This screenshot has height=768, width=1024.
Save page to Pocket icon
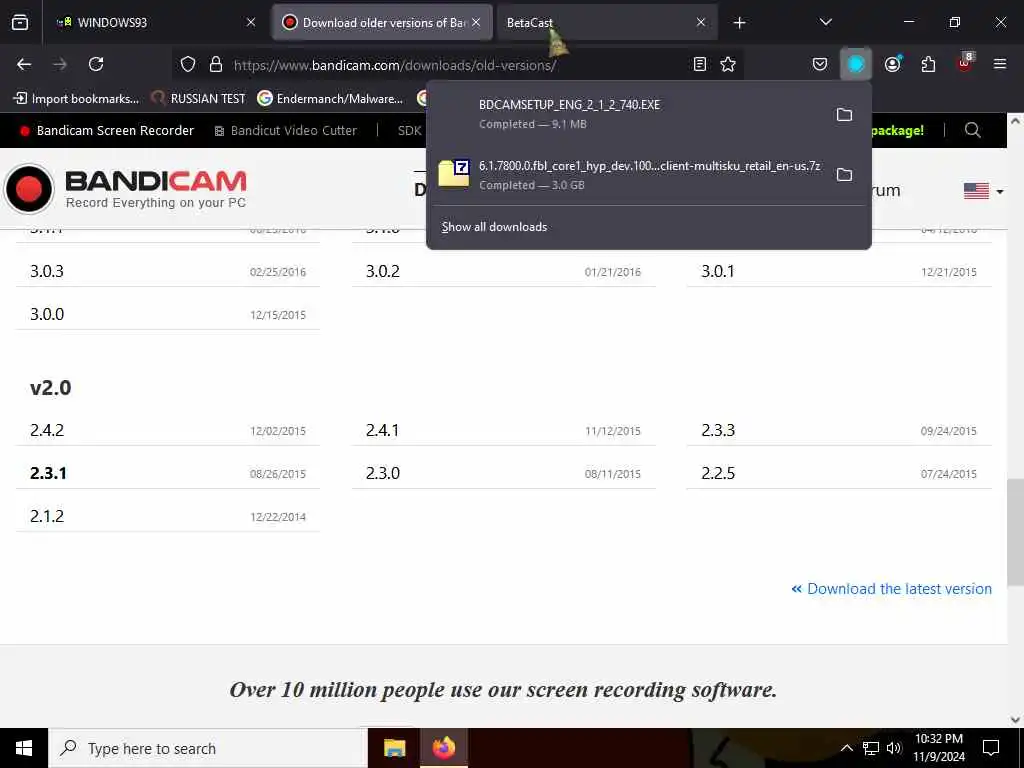820,64
